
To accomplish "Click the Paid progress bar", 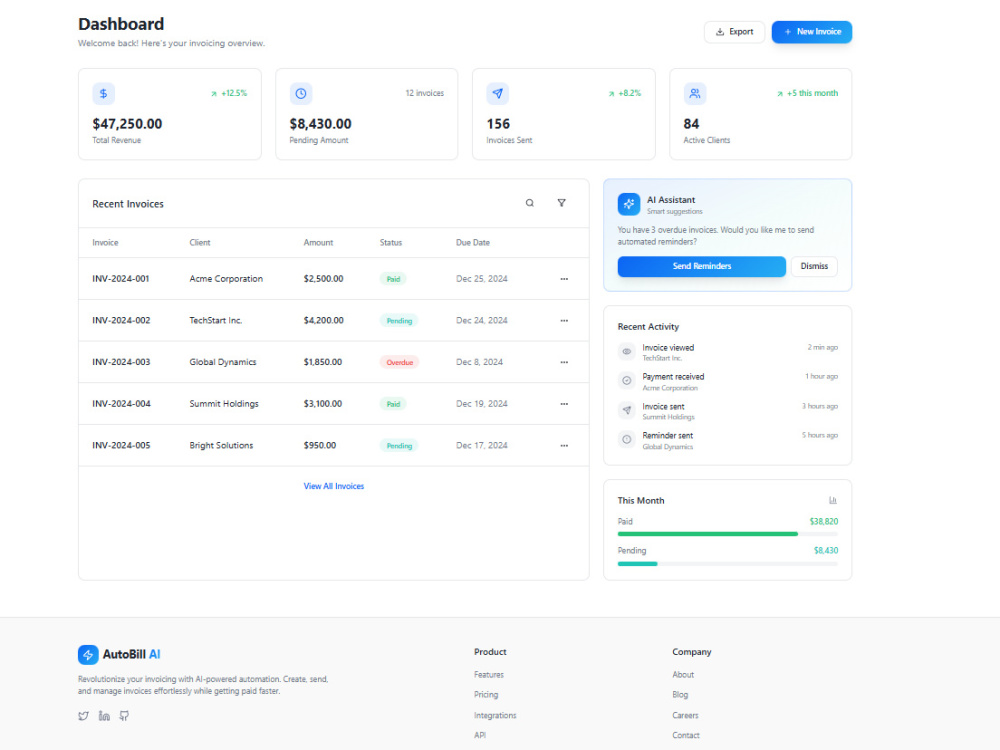I will click(x=728, y=534).
